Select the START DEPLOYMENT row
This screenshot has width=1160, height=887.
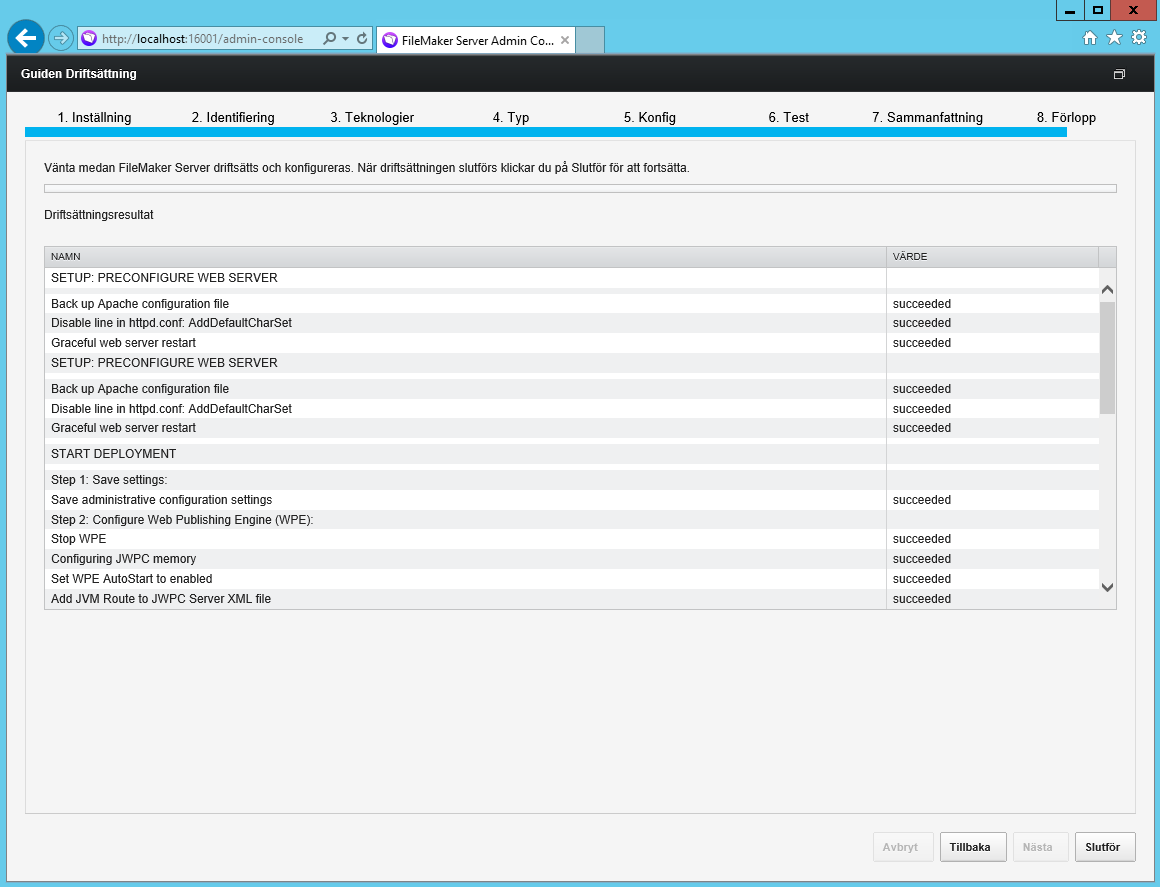(x=571, y=453)
